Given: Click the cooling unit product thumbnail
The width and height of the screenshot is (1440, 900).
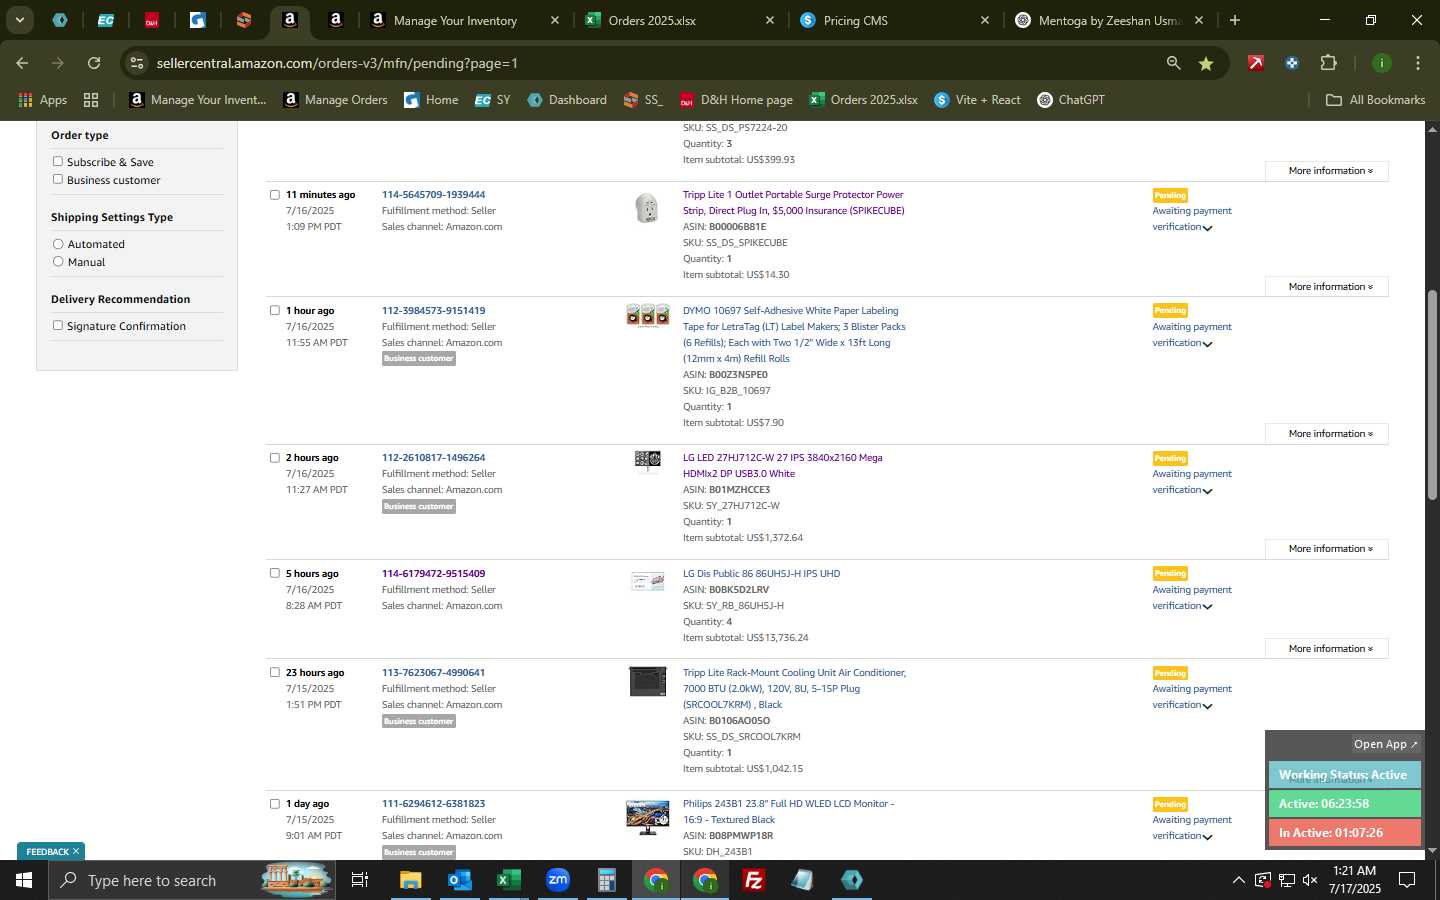Looking at the screenshot, I should pyautogui.click(x=647, y=681).
